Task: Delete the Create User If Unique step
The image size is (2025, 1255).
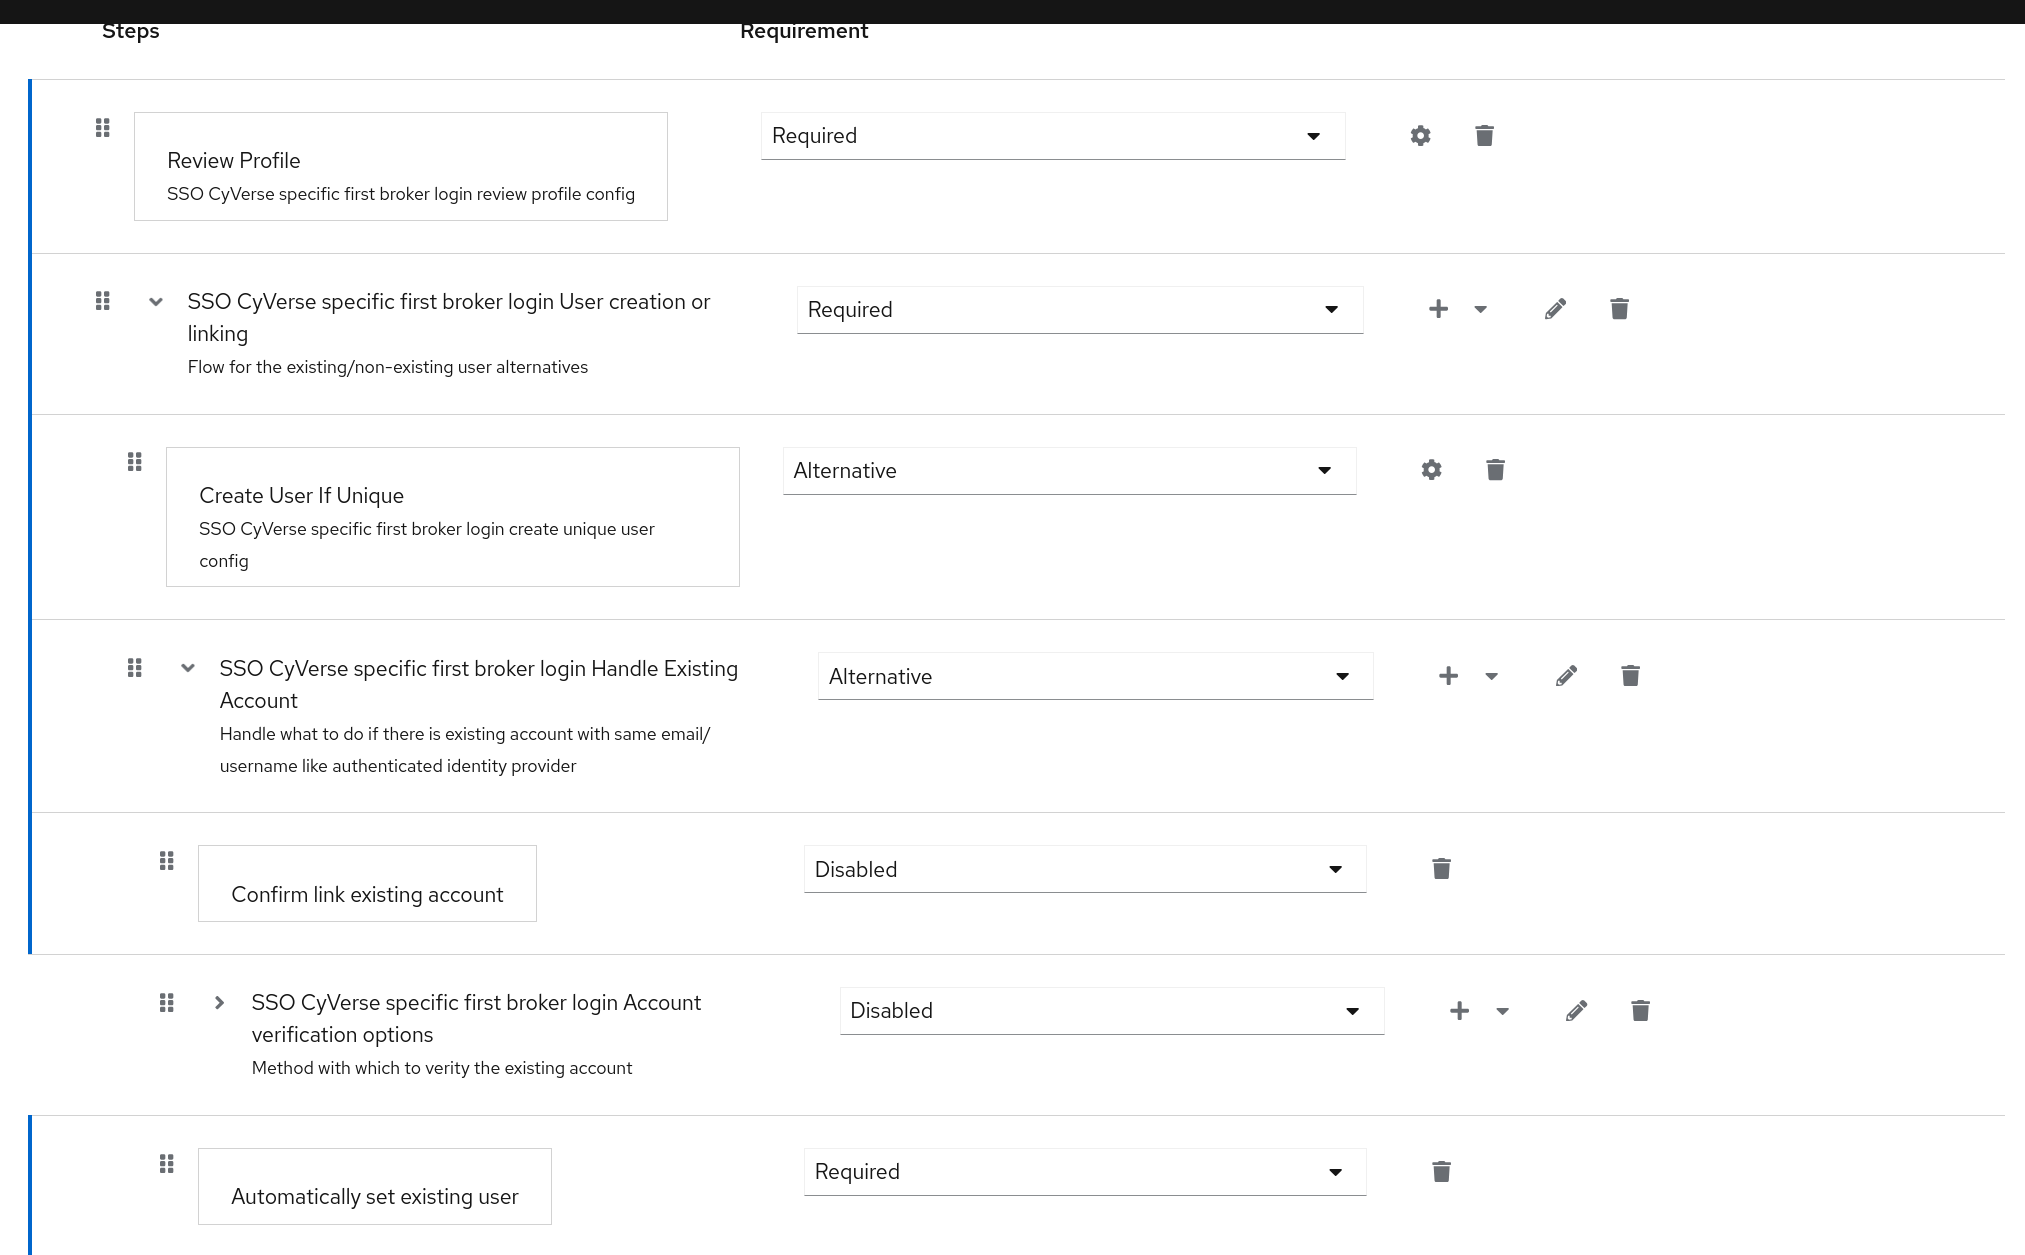Action: click(1495, 469)
